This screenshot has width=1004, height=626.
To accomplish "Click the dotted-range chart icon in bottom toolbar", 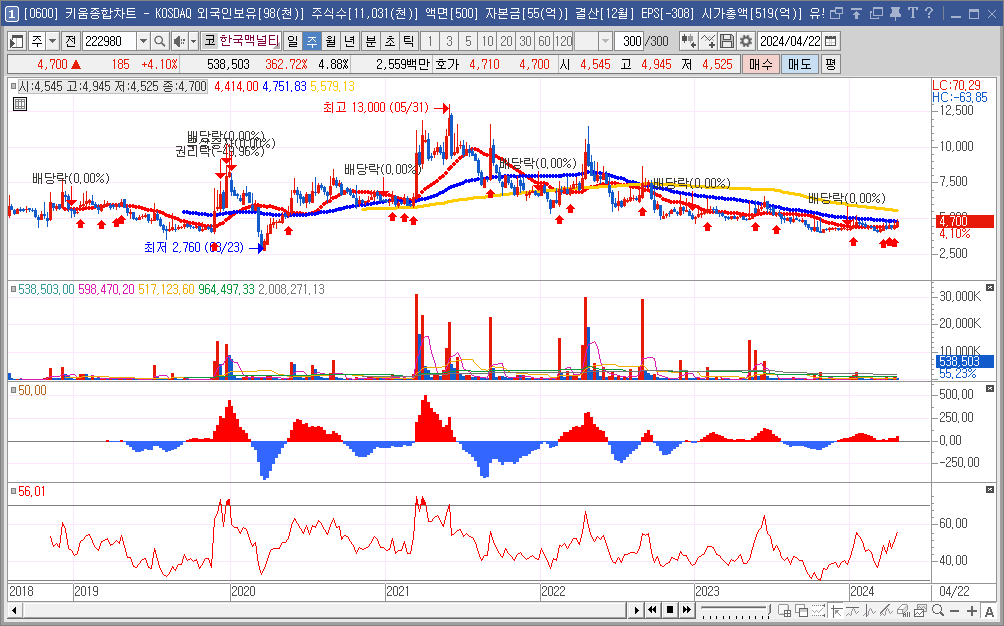I will (819, 610).
